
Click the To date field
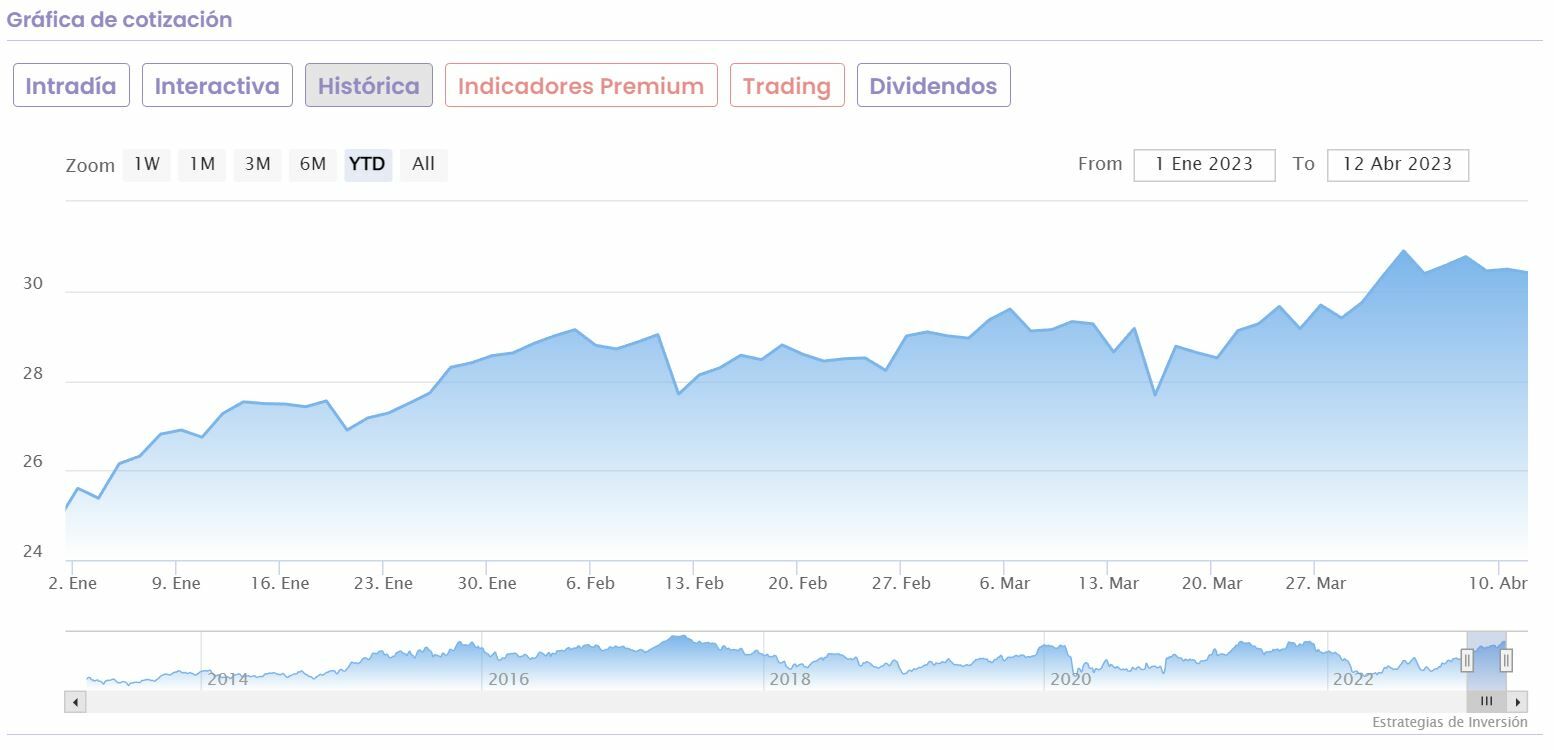(x=1397, y=165)
